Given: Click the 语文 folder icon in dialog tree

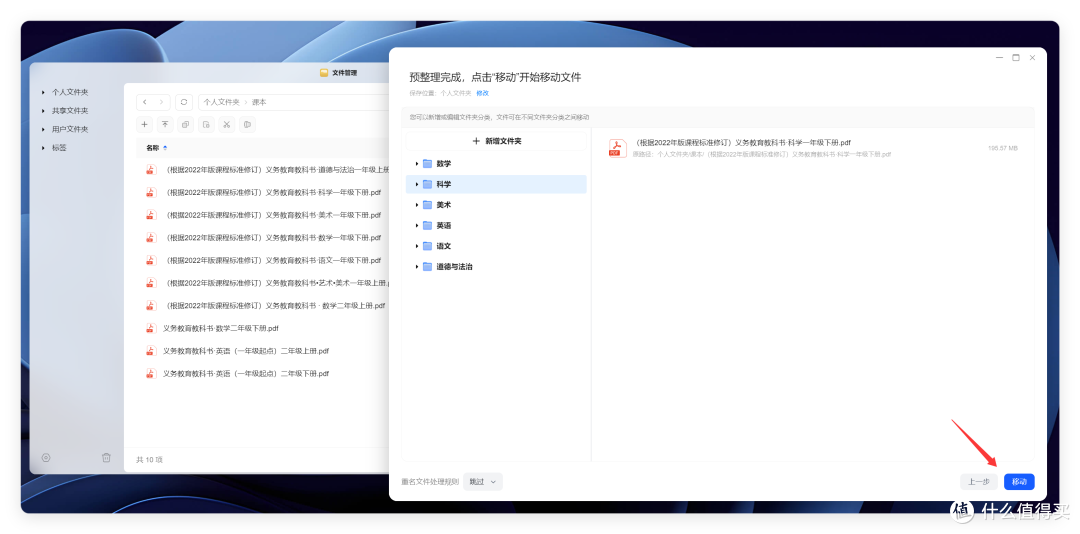Looking at the screenshot, I should pyautogui.click(x=427, y=246).
